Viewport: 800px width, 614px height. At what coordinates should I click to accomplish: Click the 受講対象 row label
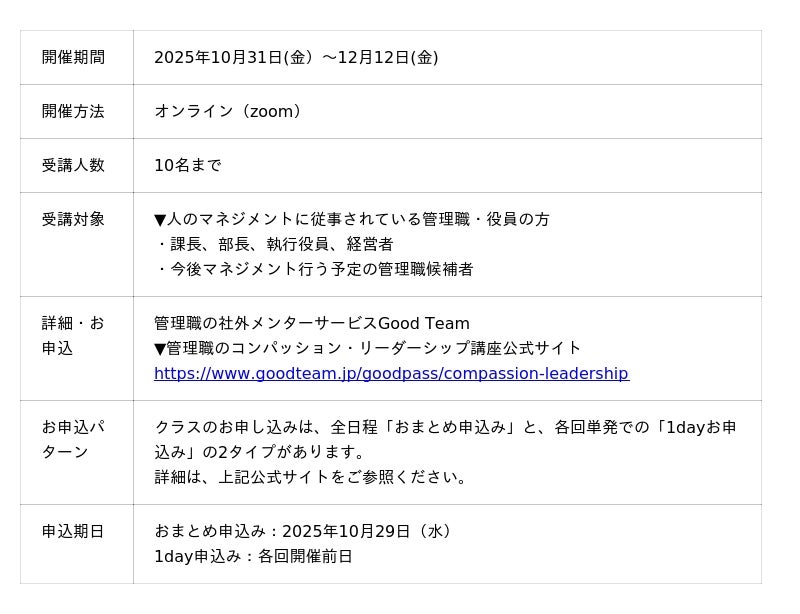tap(73, 220)
